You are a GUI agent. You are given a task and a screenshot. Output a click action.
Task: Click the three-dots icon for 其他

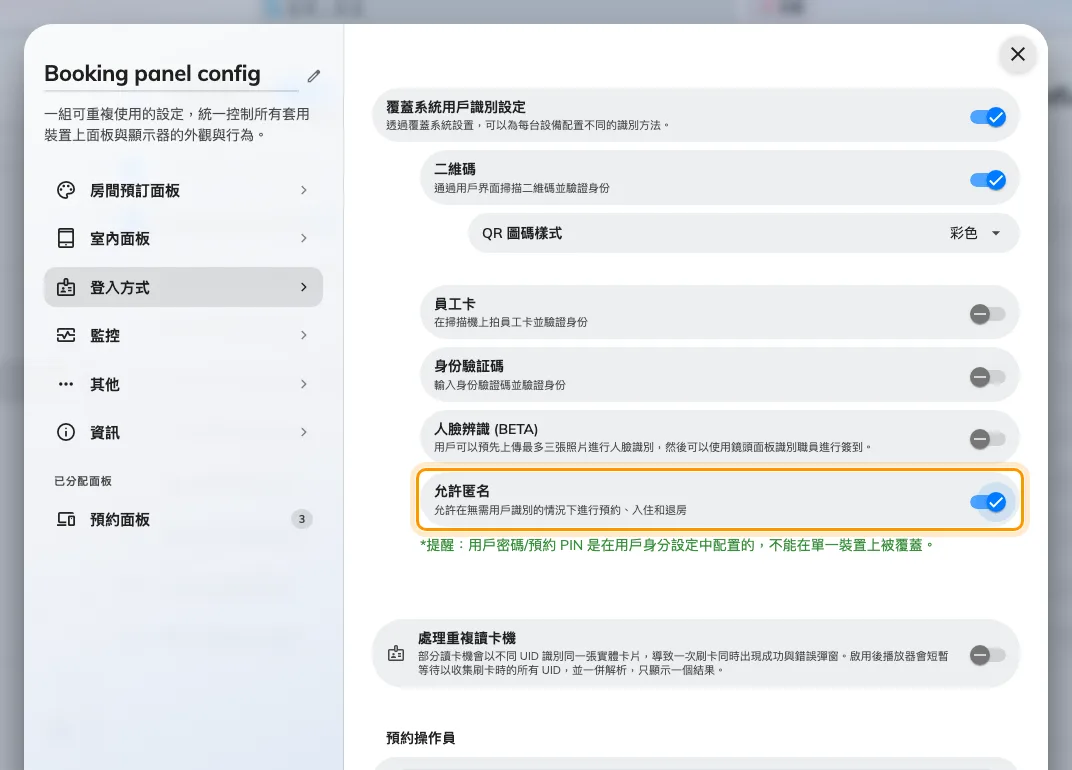pos(66,384)
